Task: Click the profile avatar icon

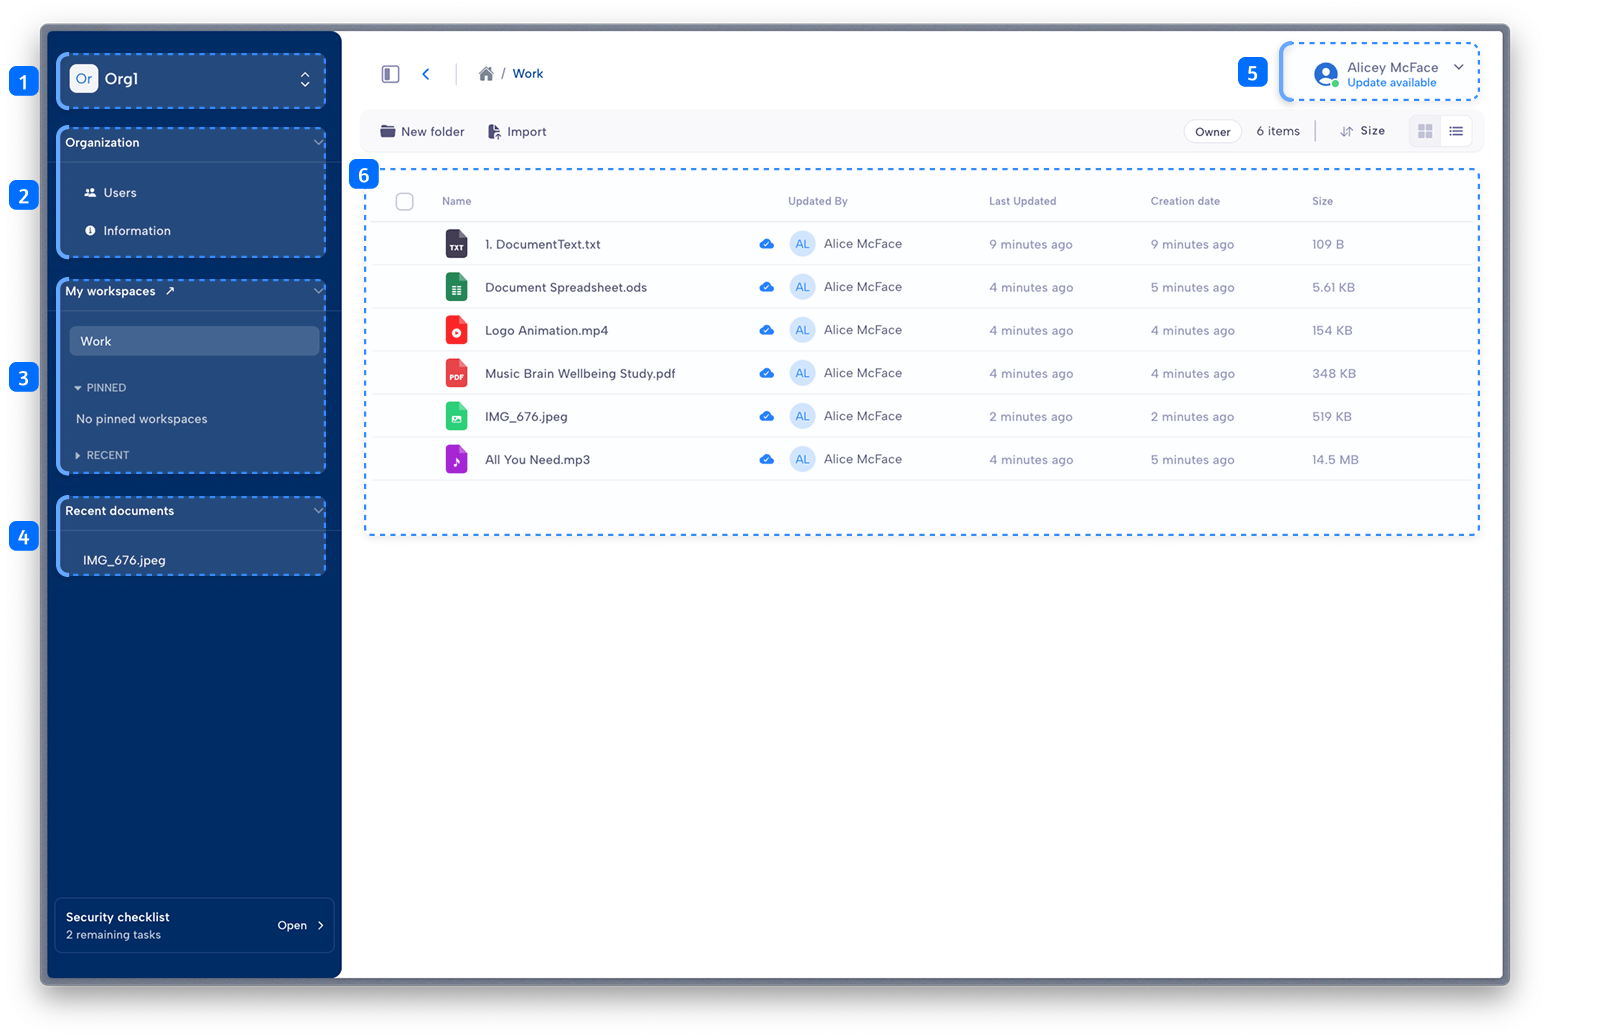Action: (x=1326, y=74)
